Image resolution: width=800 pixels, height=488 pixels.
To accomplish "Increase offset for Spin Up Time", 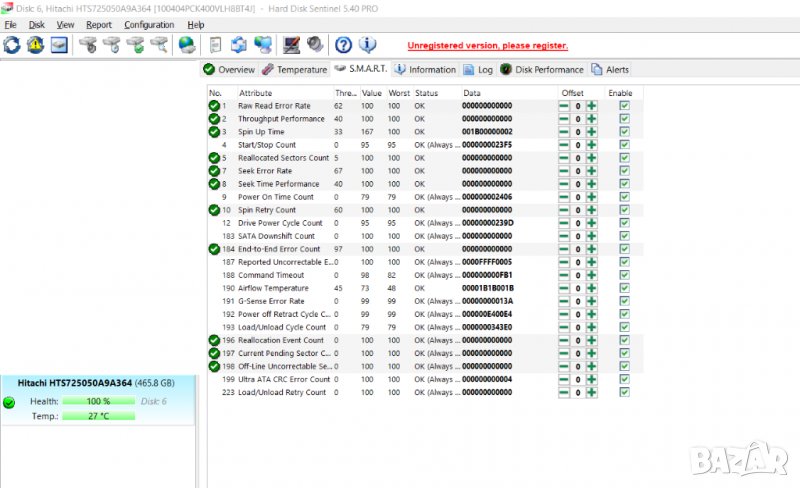I will [592, 132].
